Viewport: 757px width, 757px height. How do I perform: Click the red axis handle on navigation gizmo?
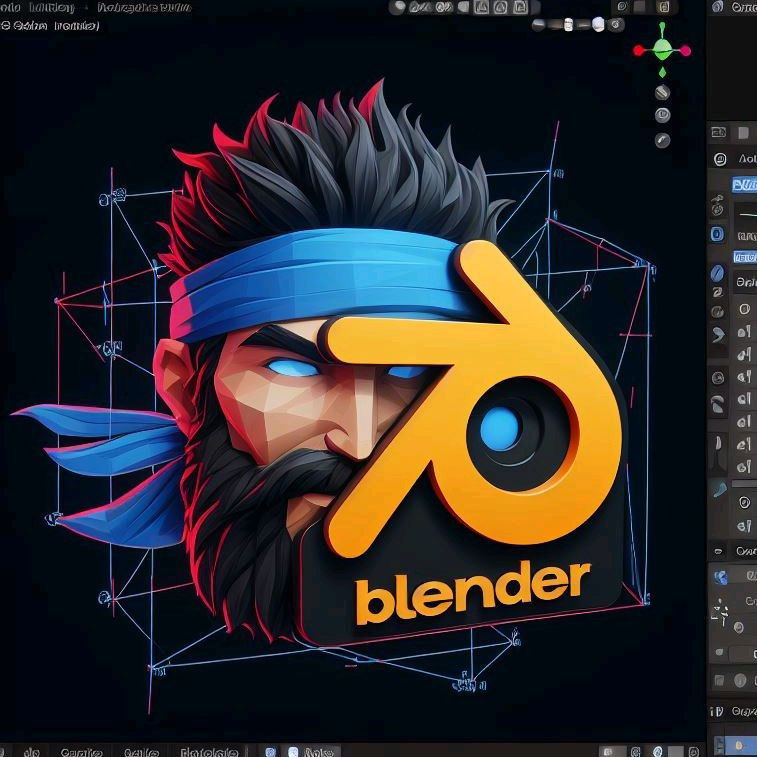point(639,50)
